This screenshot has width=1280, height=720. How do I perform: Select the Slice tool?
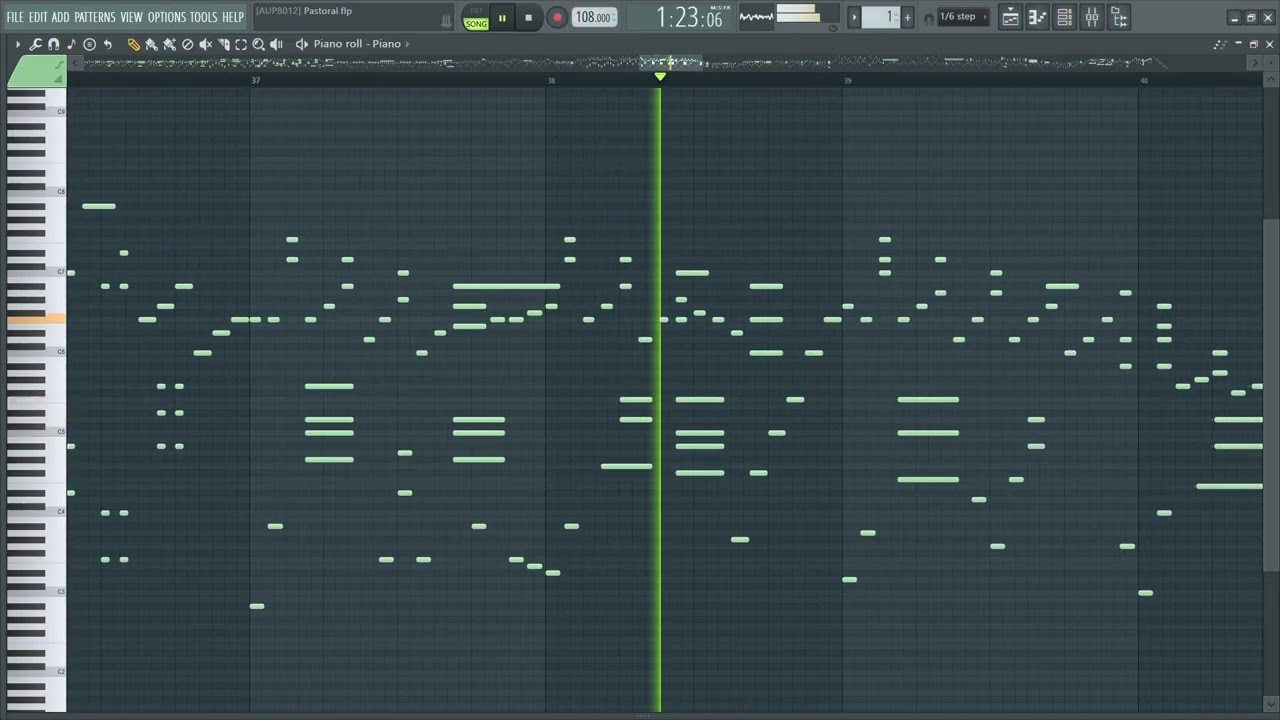pyautogui.click(x=223, y=44)
